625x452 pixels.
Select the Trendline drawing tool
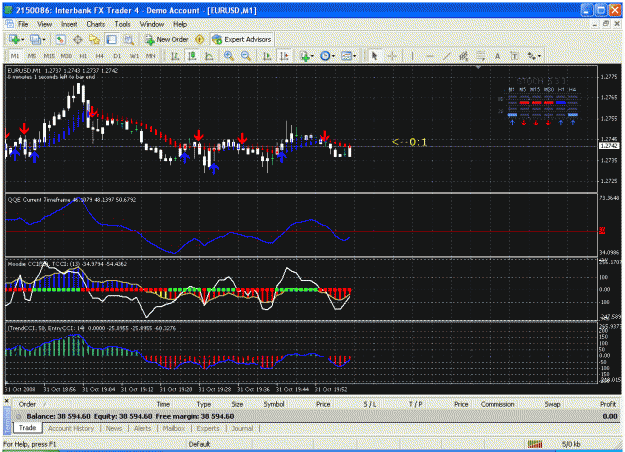(x=446, y=56)
